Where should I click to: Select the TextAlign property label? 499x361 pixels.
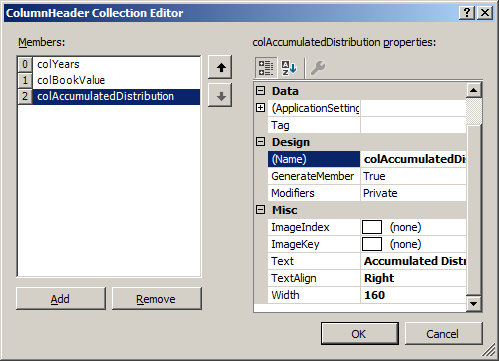tap(314, 278)
